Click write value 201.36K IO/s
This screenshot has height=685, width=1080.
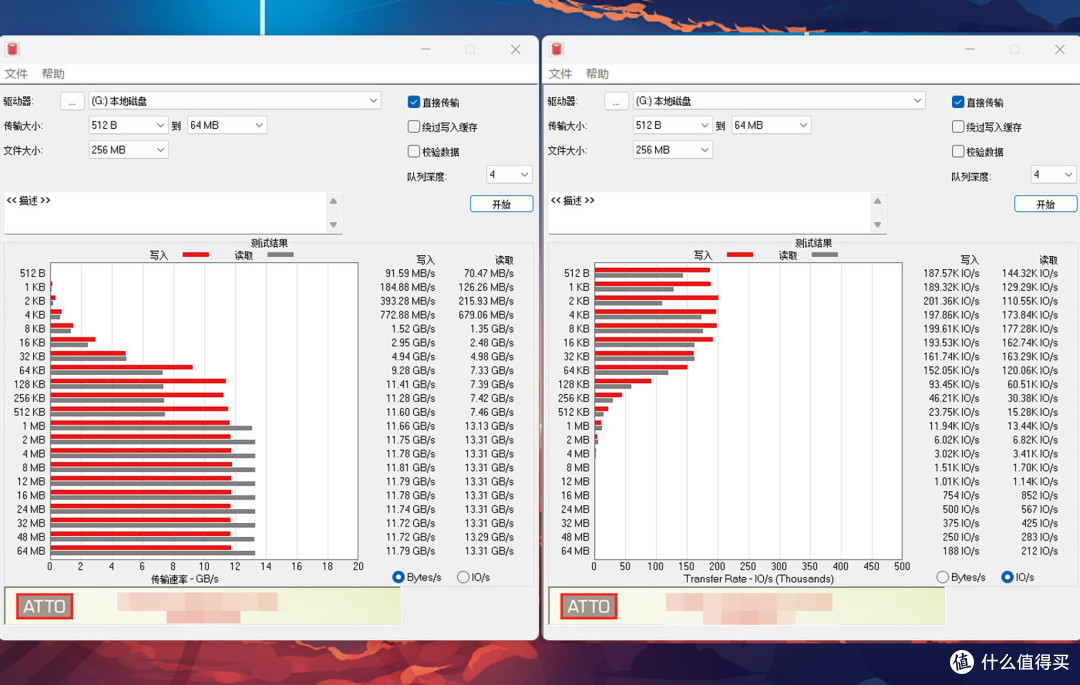pyautogui.click(x=951, y=301)
